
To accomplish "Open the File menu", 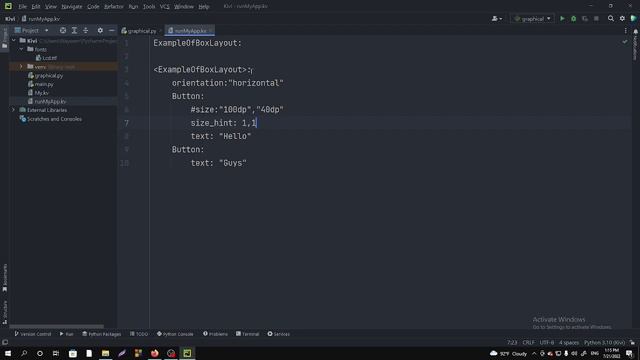I will pyautogui.click(x=22, y=7).
